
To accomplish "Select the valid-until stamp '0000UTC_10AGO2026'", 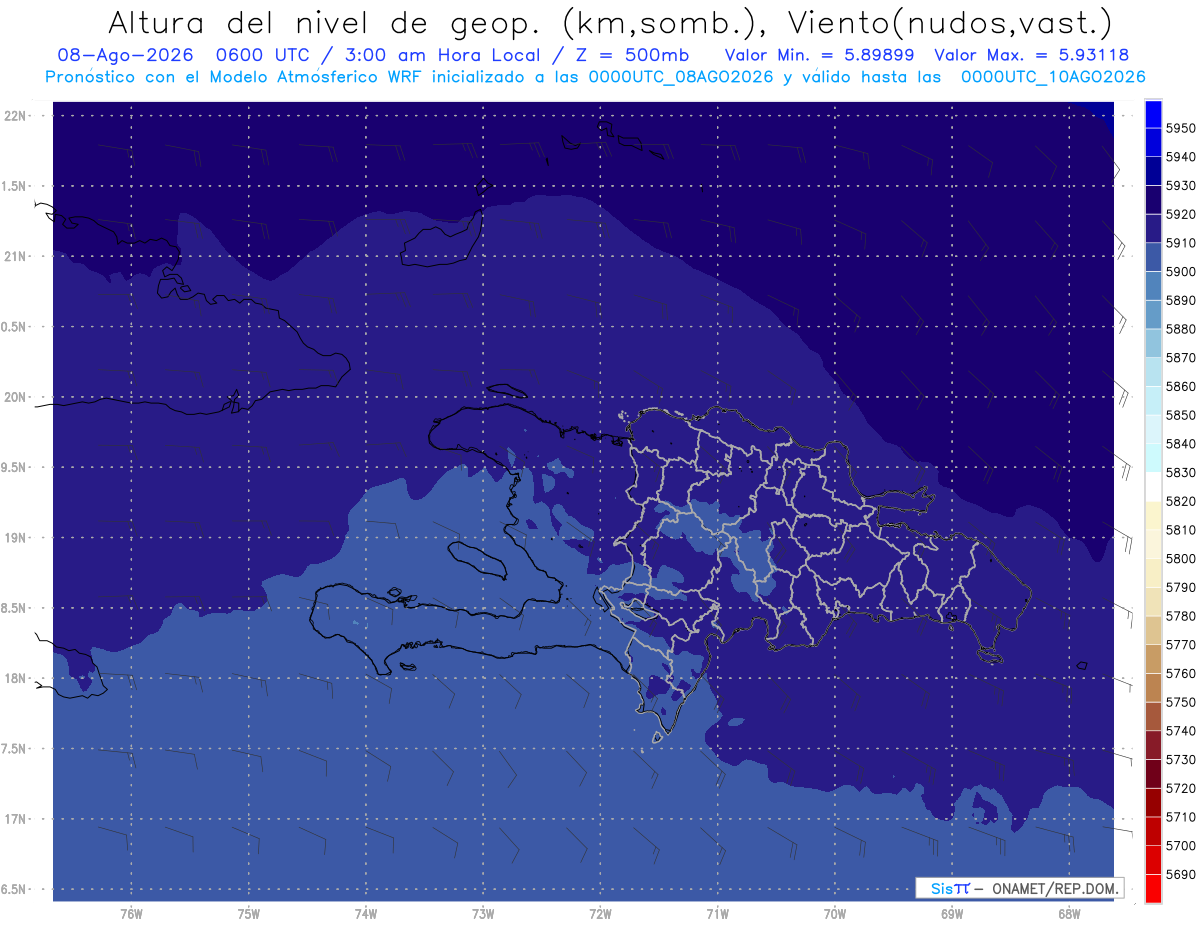I will pos(1053,77).
